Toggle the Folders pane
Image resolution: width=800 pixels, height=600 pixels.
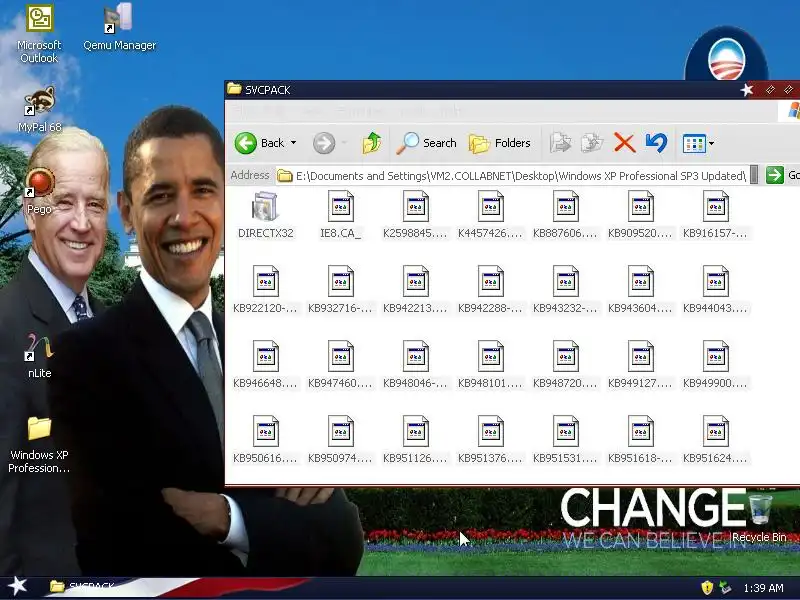[500, 143]
